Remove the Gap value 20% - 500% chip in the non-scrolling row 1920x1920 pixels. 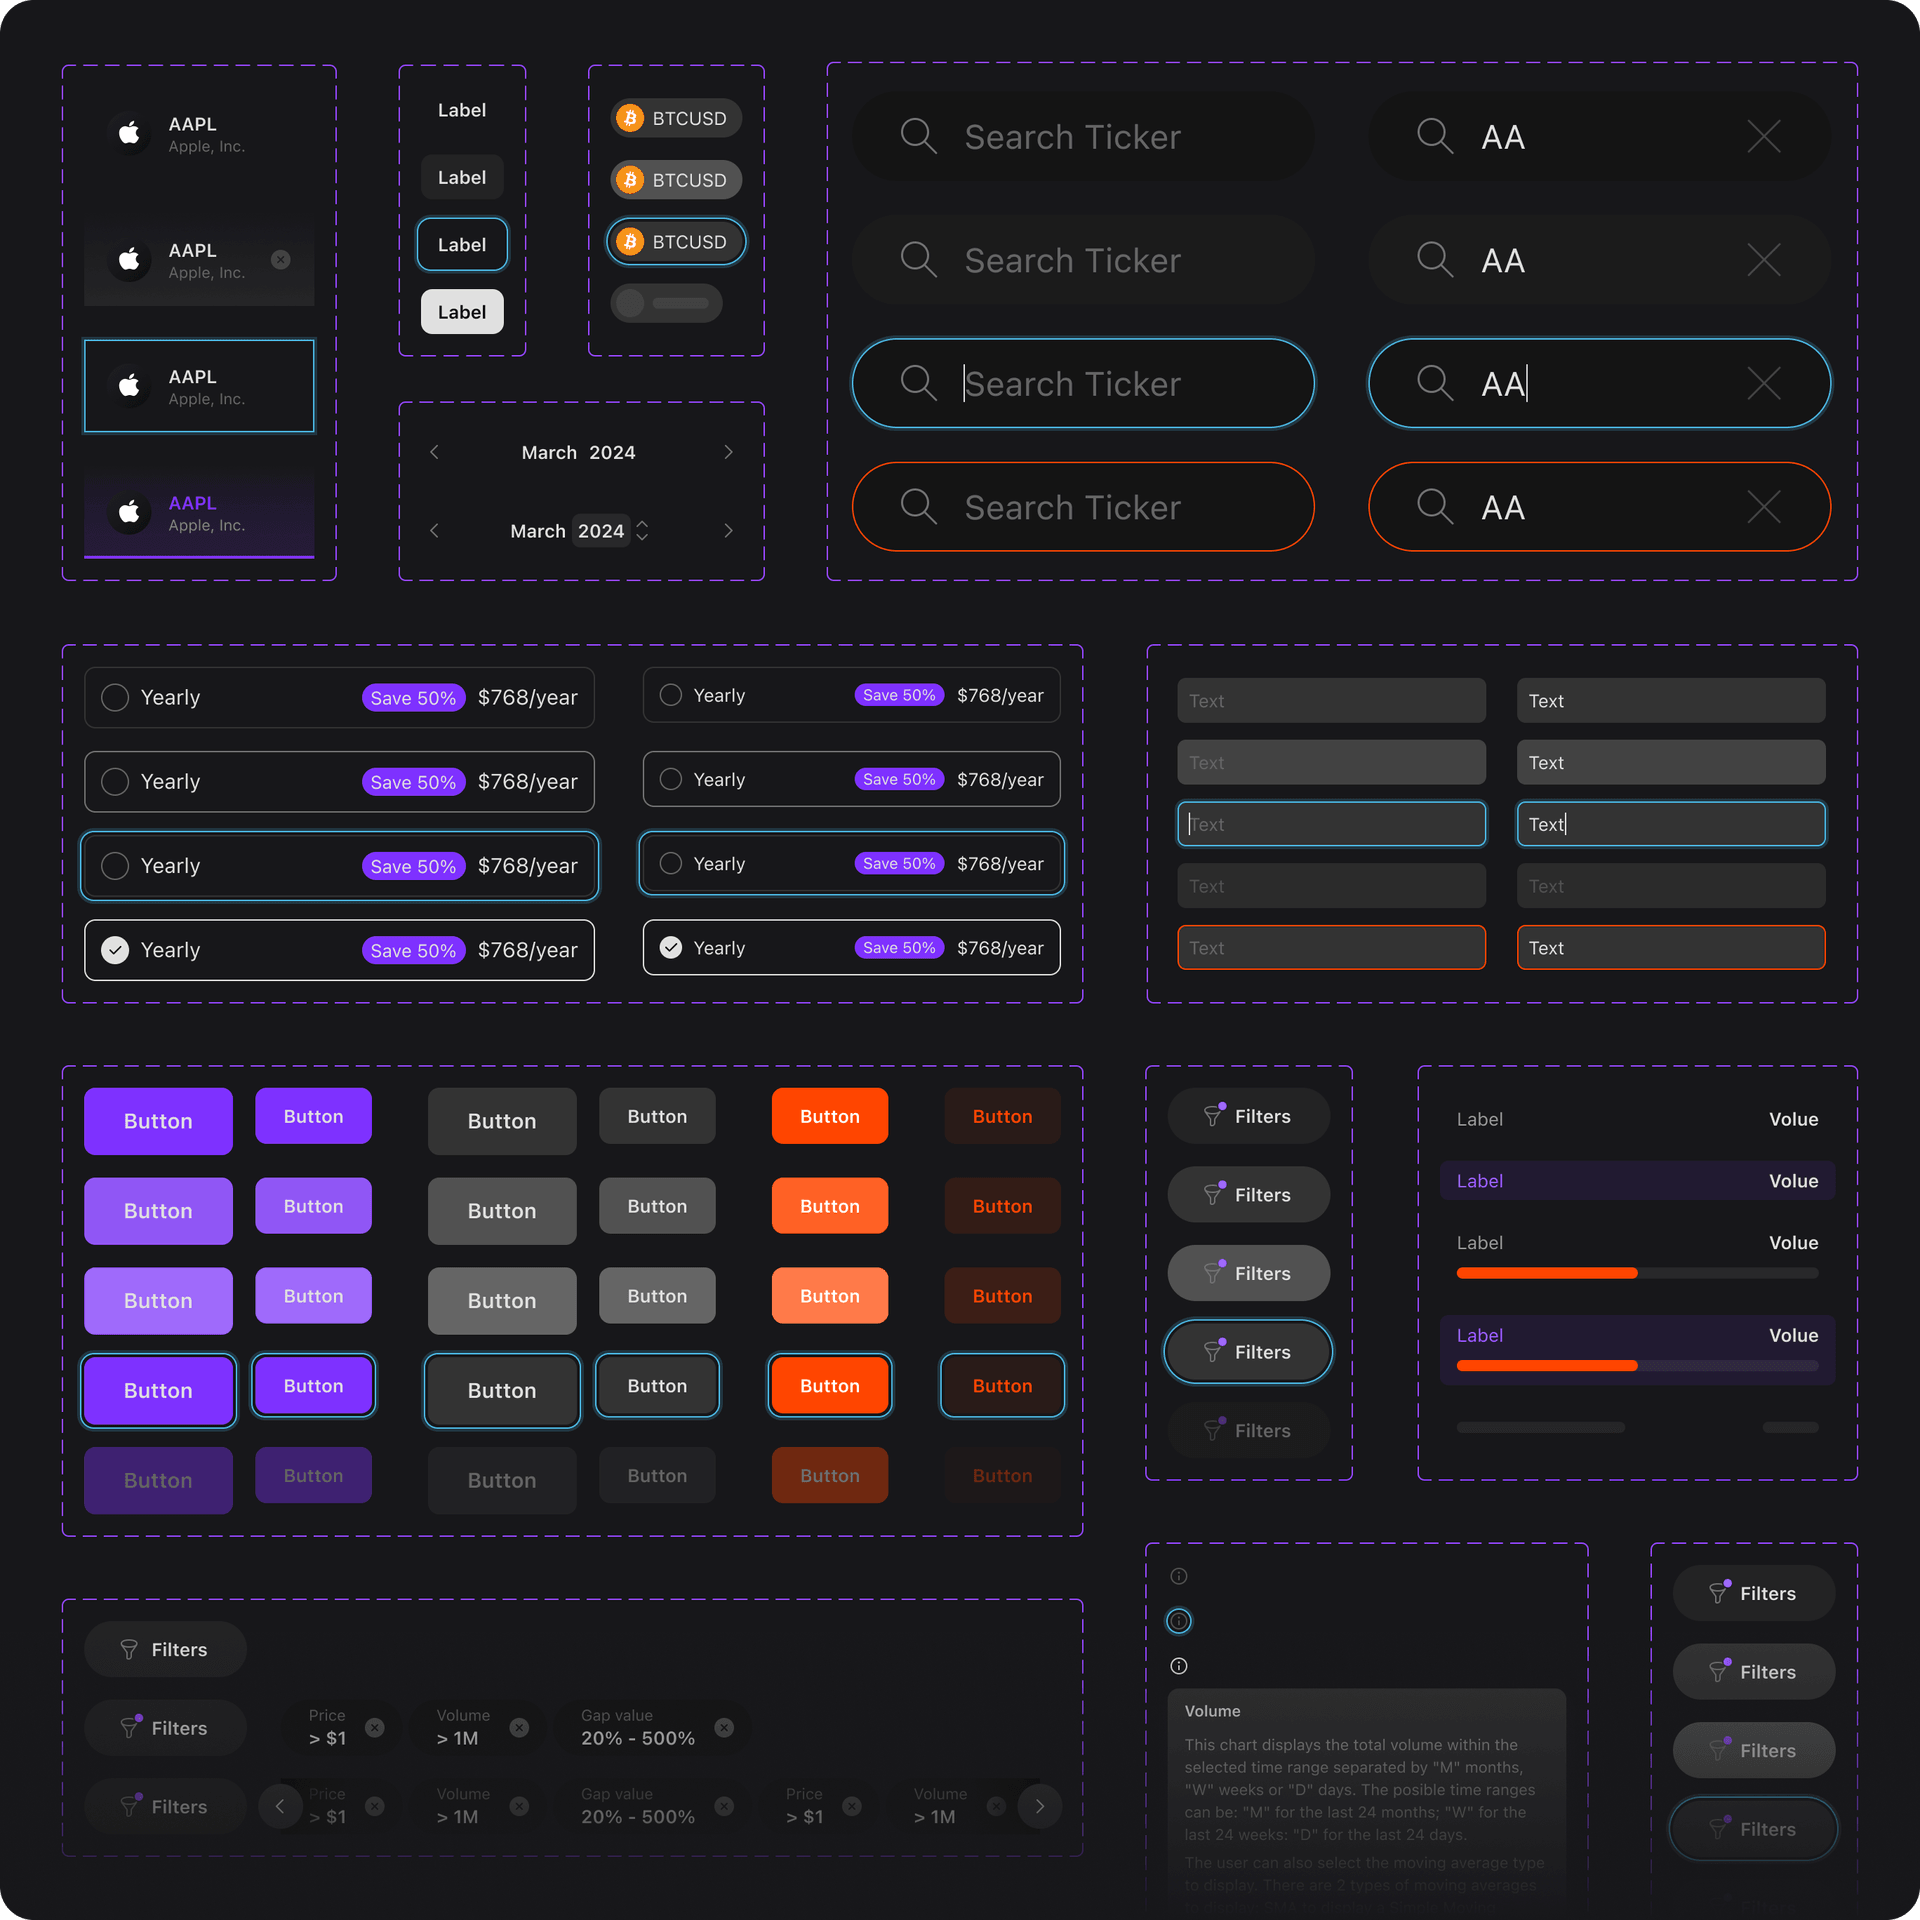point(725,1728)
